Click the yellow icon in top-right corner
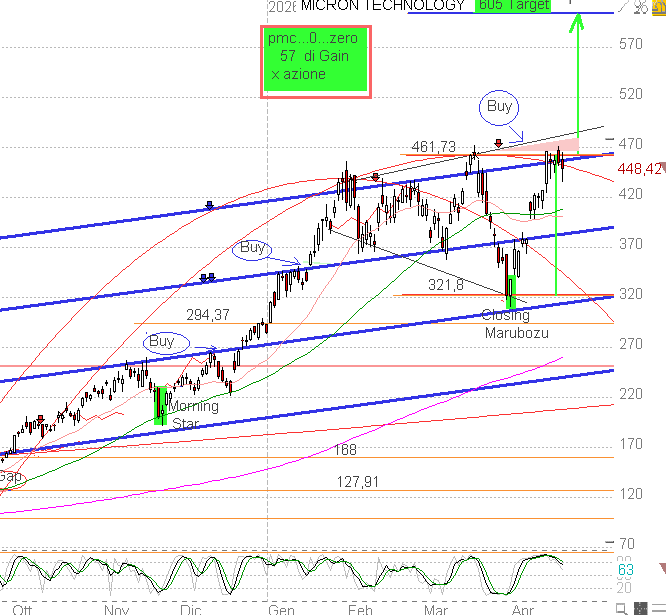Image resolution: width=666 pixels, height=615 pixels. coord(656,6)
